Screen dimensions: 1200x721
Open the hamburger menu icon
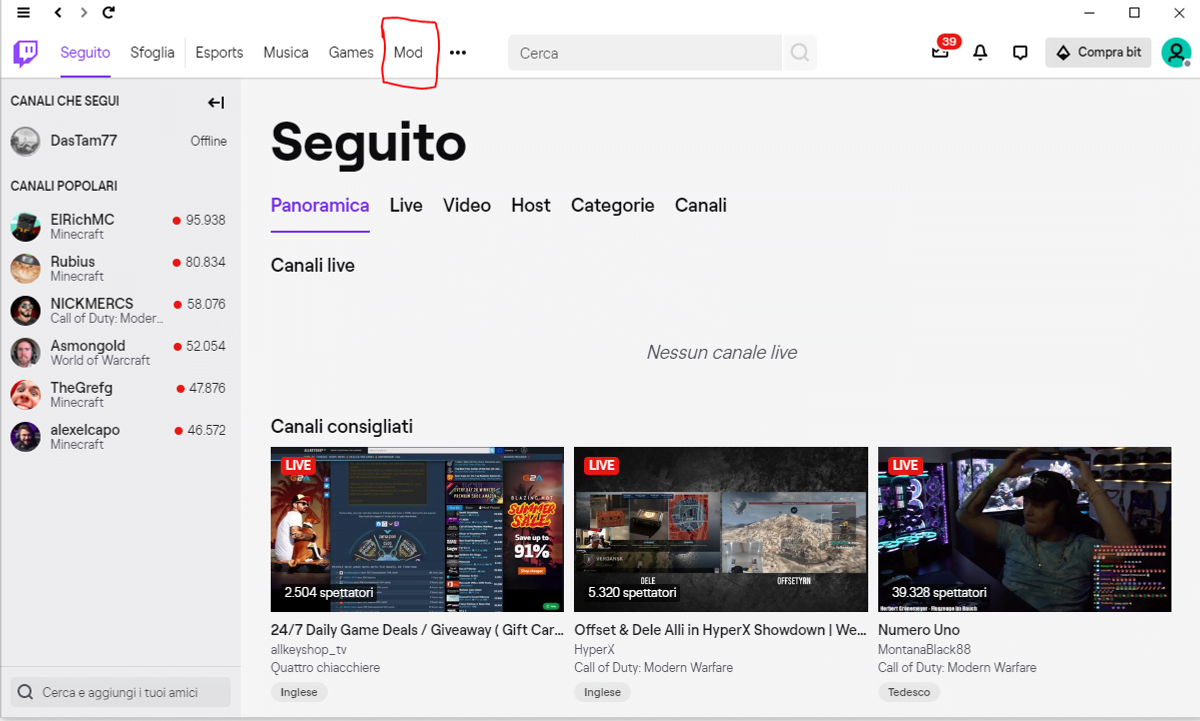[x=24, y=13]
